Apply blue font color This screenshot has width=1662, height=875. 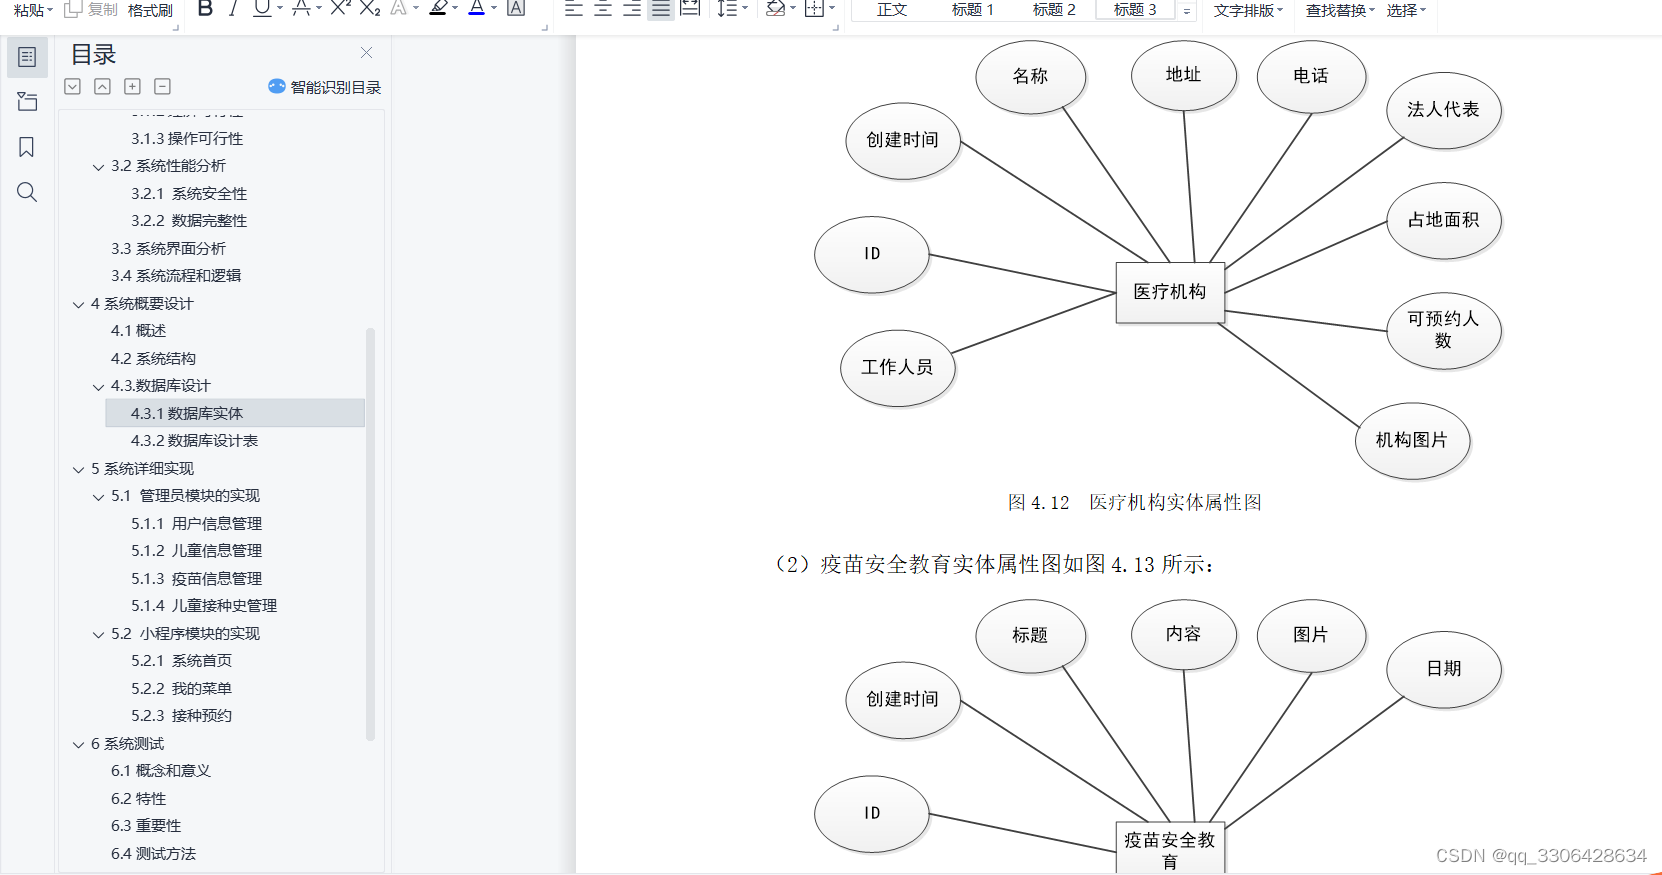477,9
